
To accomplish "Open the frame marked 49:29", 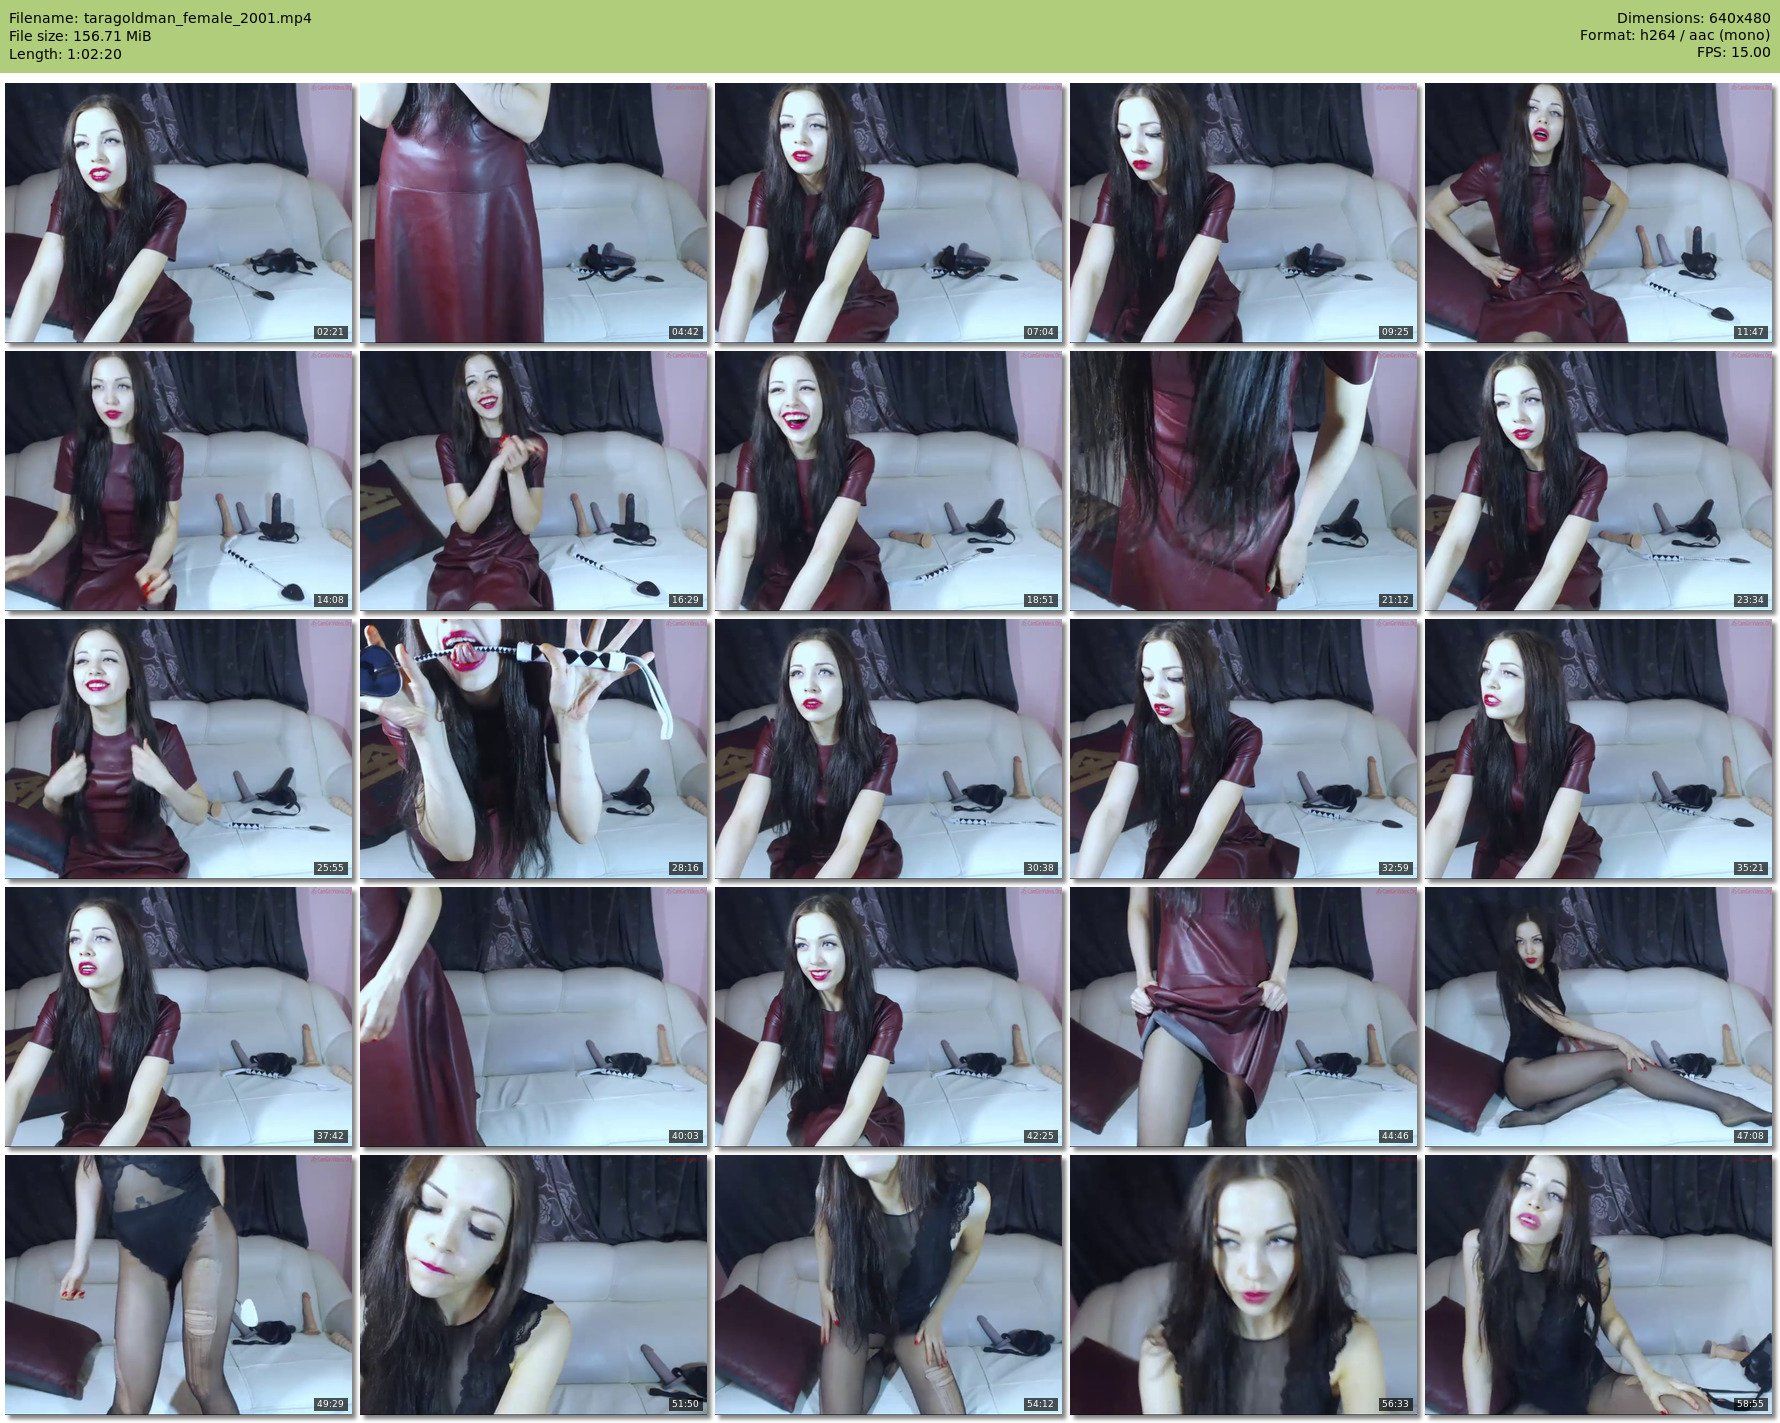I will 179,1285.
